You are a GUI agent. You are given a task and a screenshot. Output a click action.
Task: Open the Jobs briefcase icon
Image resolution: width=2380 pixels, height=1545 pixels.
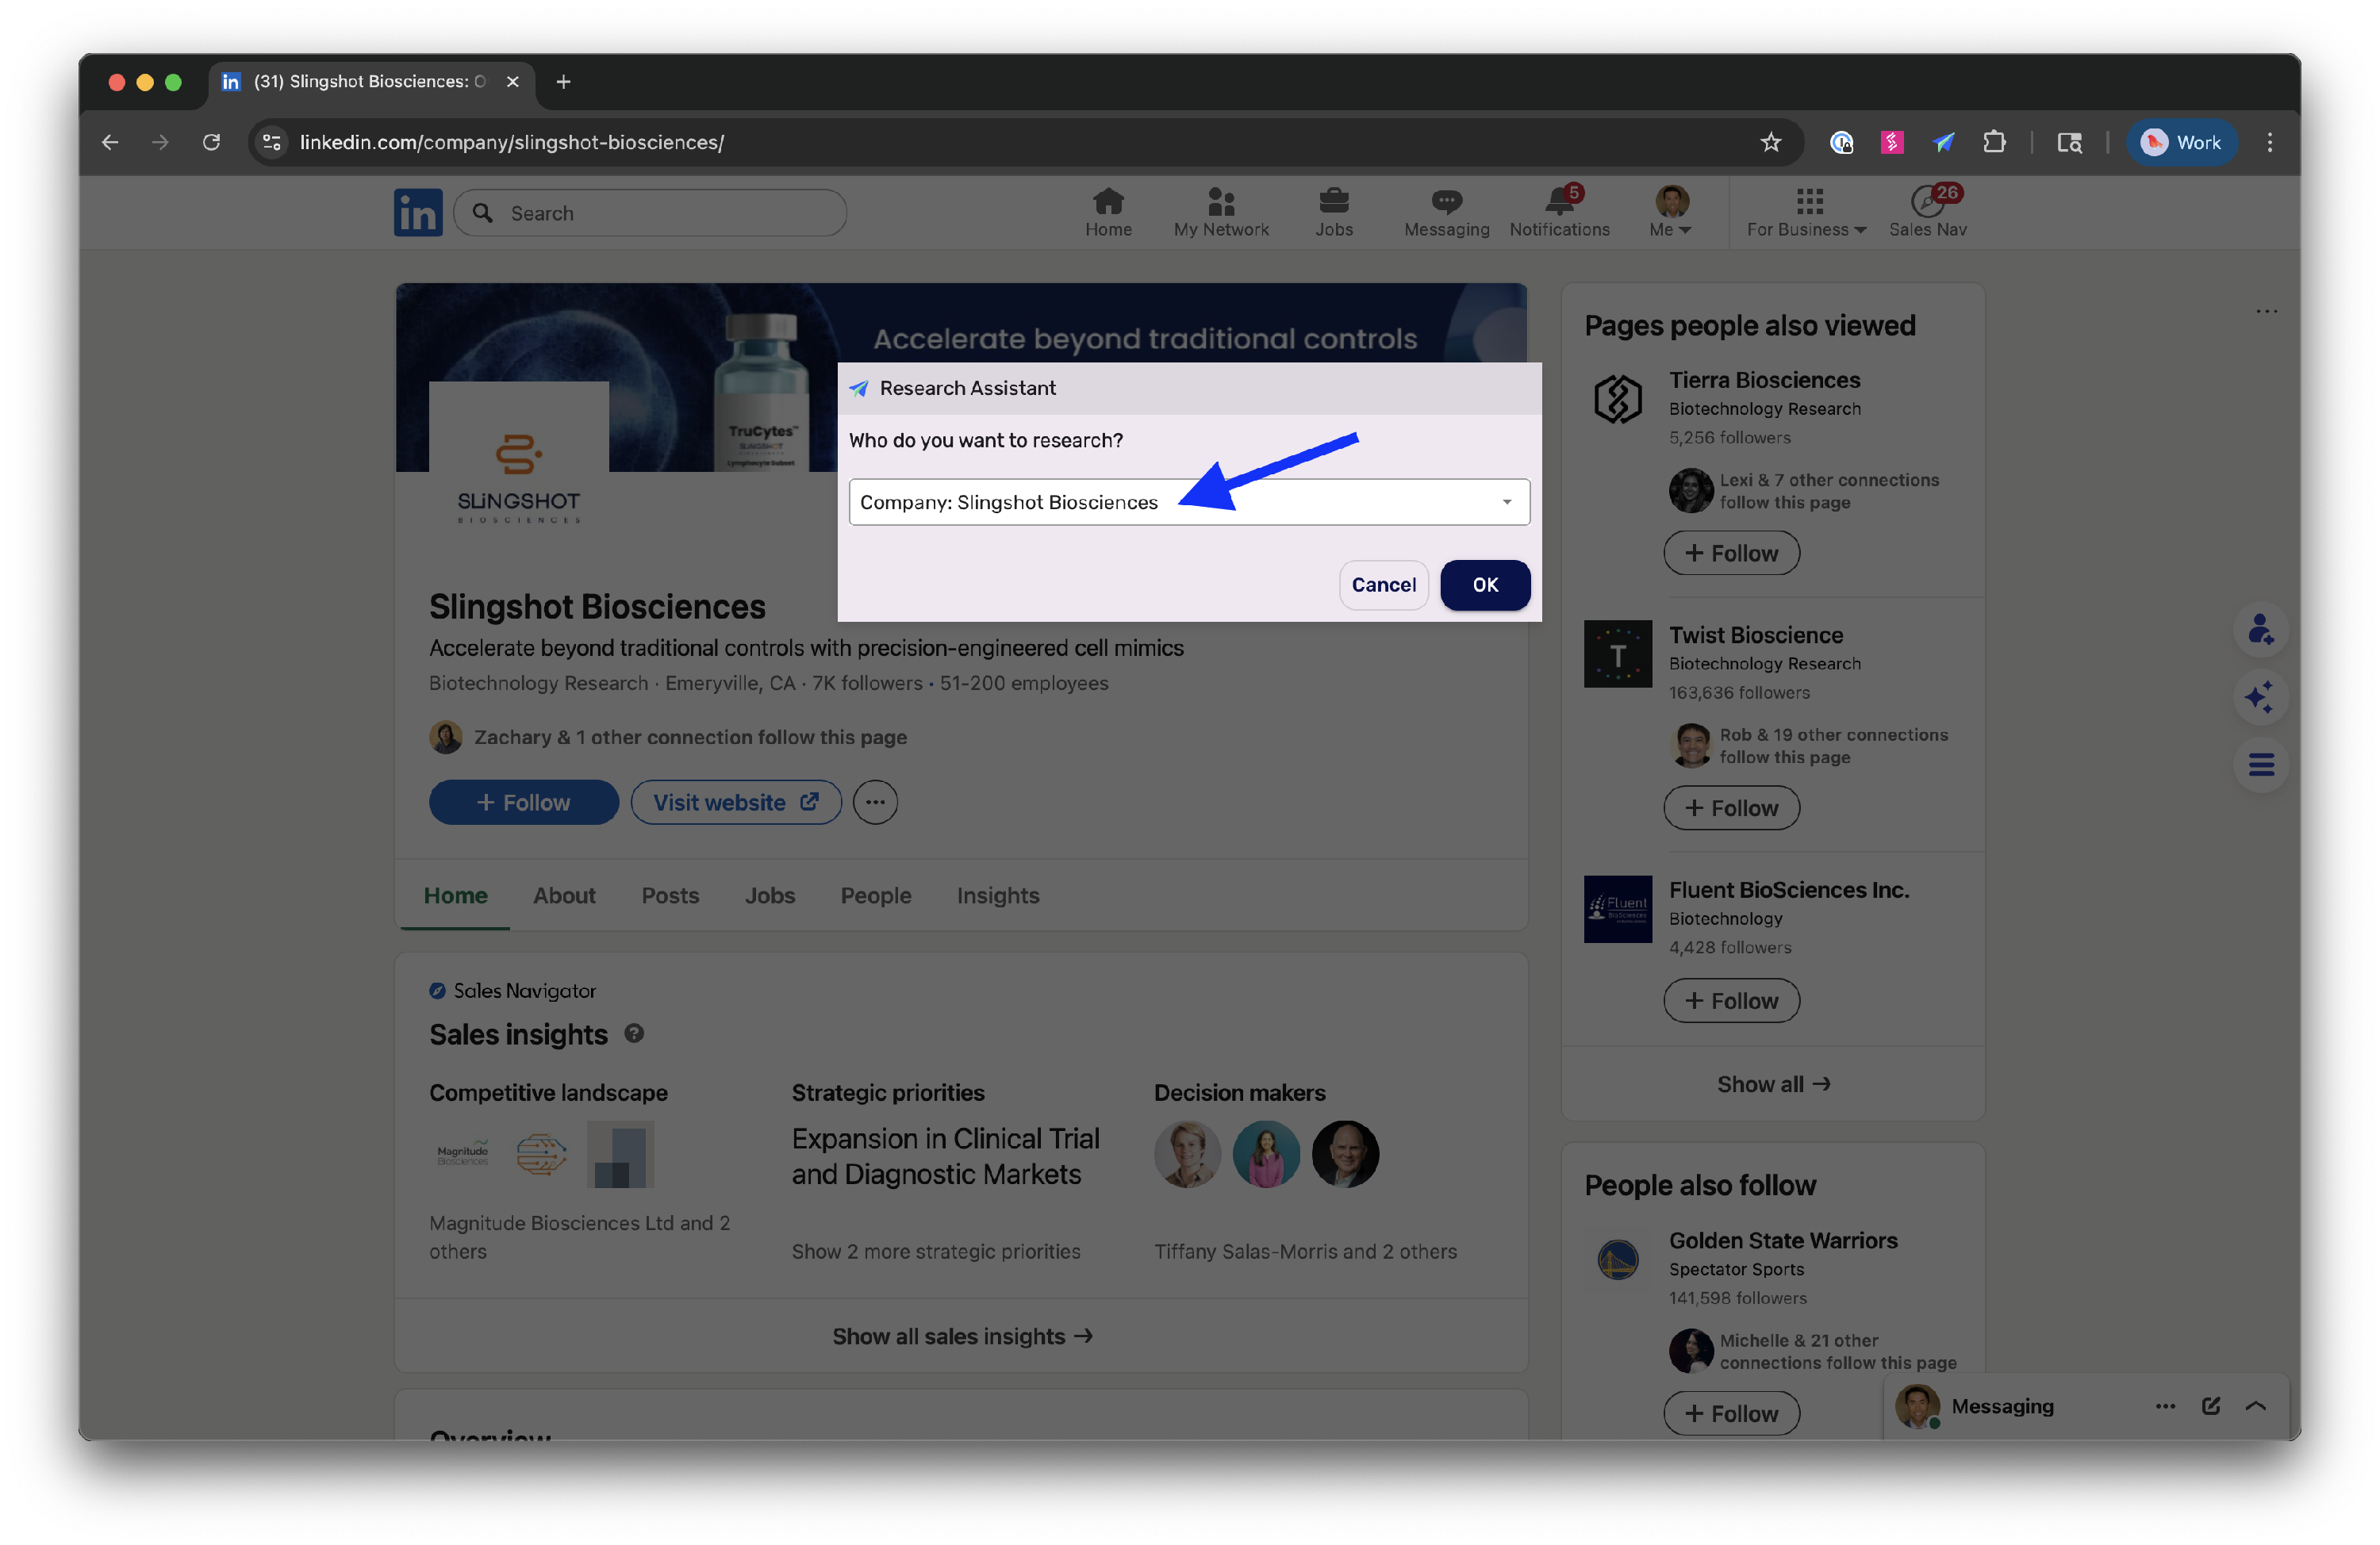[1333, 212]
